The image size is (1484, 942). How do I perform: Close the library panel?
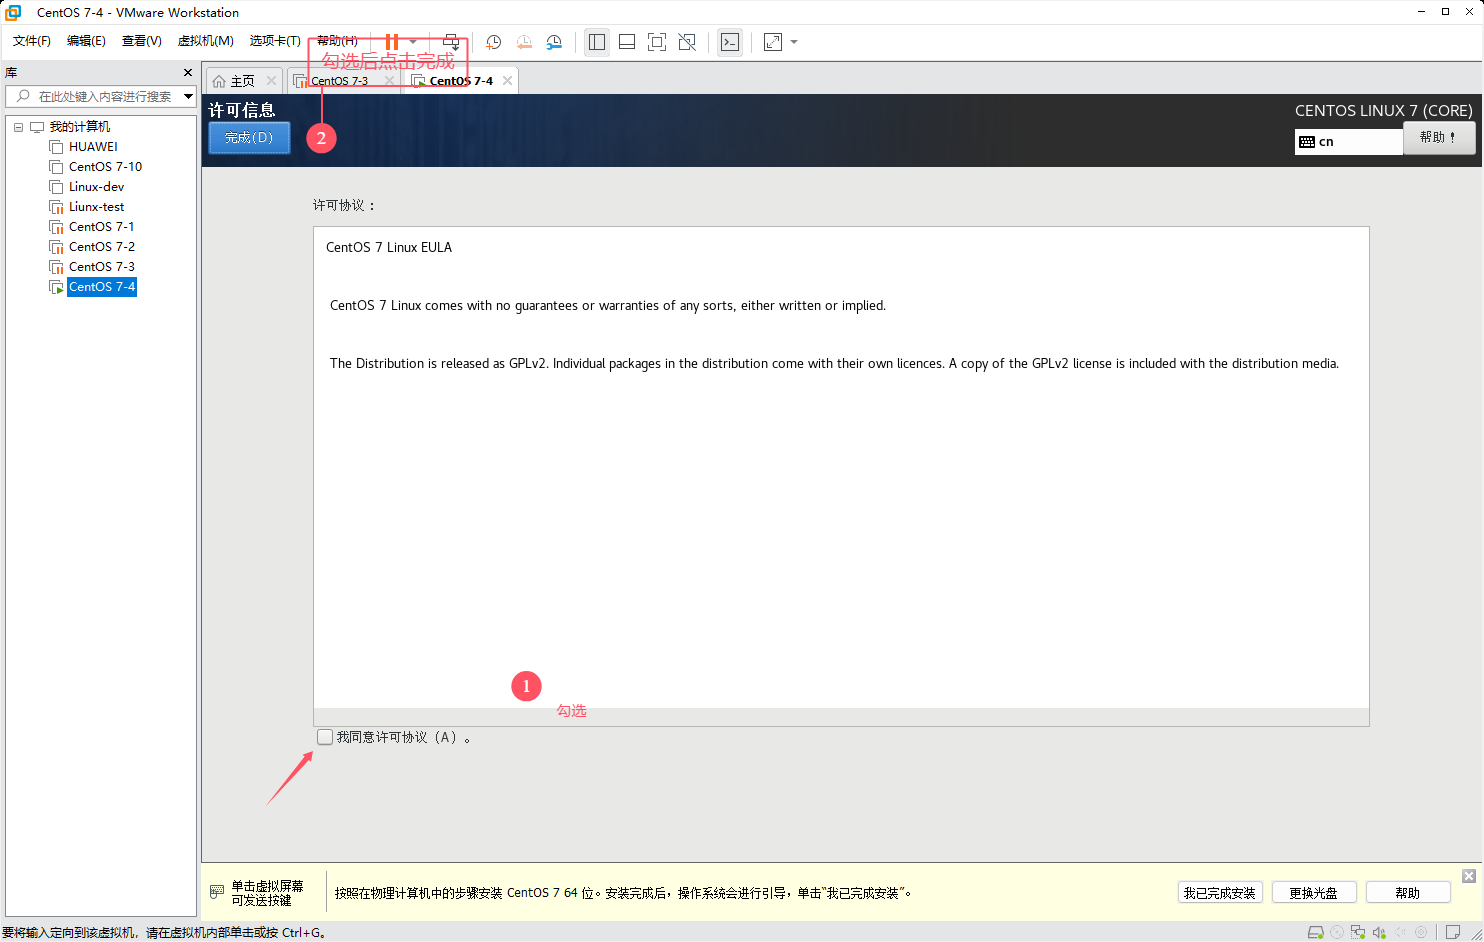(x=187, y=73)
